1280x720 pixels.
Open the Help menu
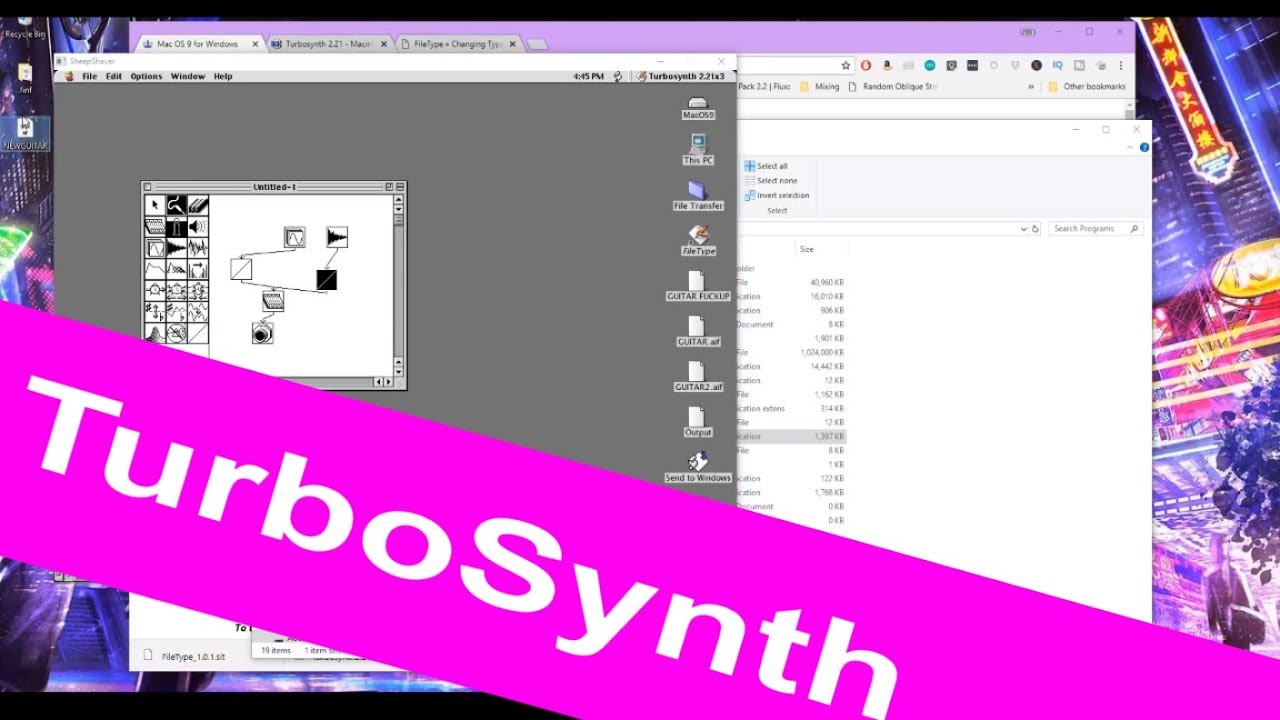click(x=223, y=76)
